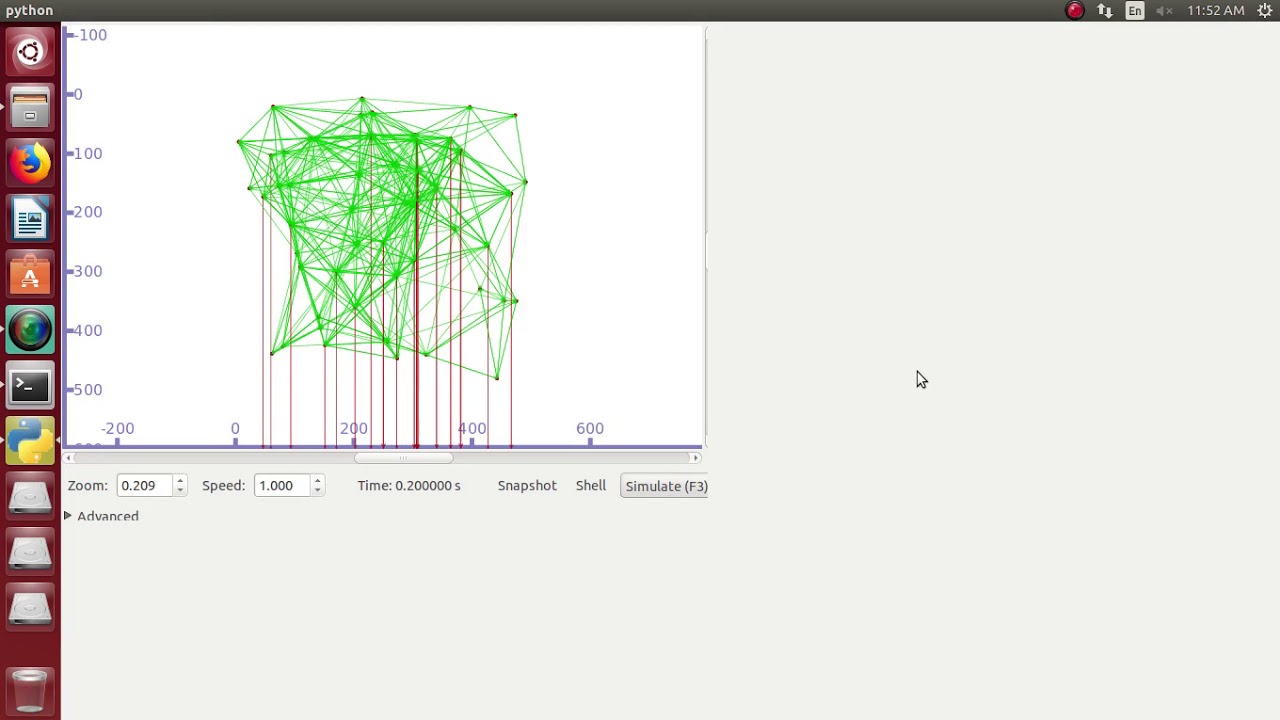This screenshot has height=720, width=1280.
Task: Open the muted sound volume indicator
Action: click(1164, 11)
